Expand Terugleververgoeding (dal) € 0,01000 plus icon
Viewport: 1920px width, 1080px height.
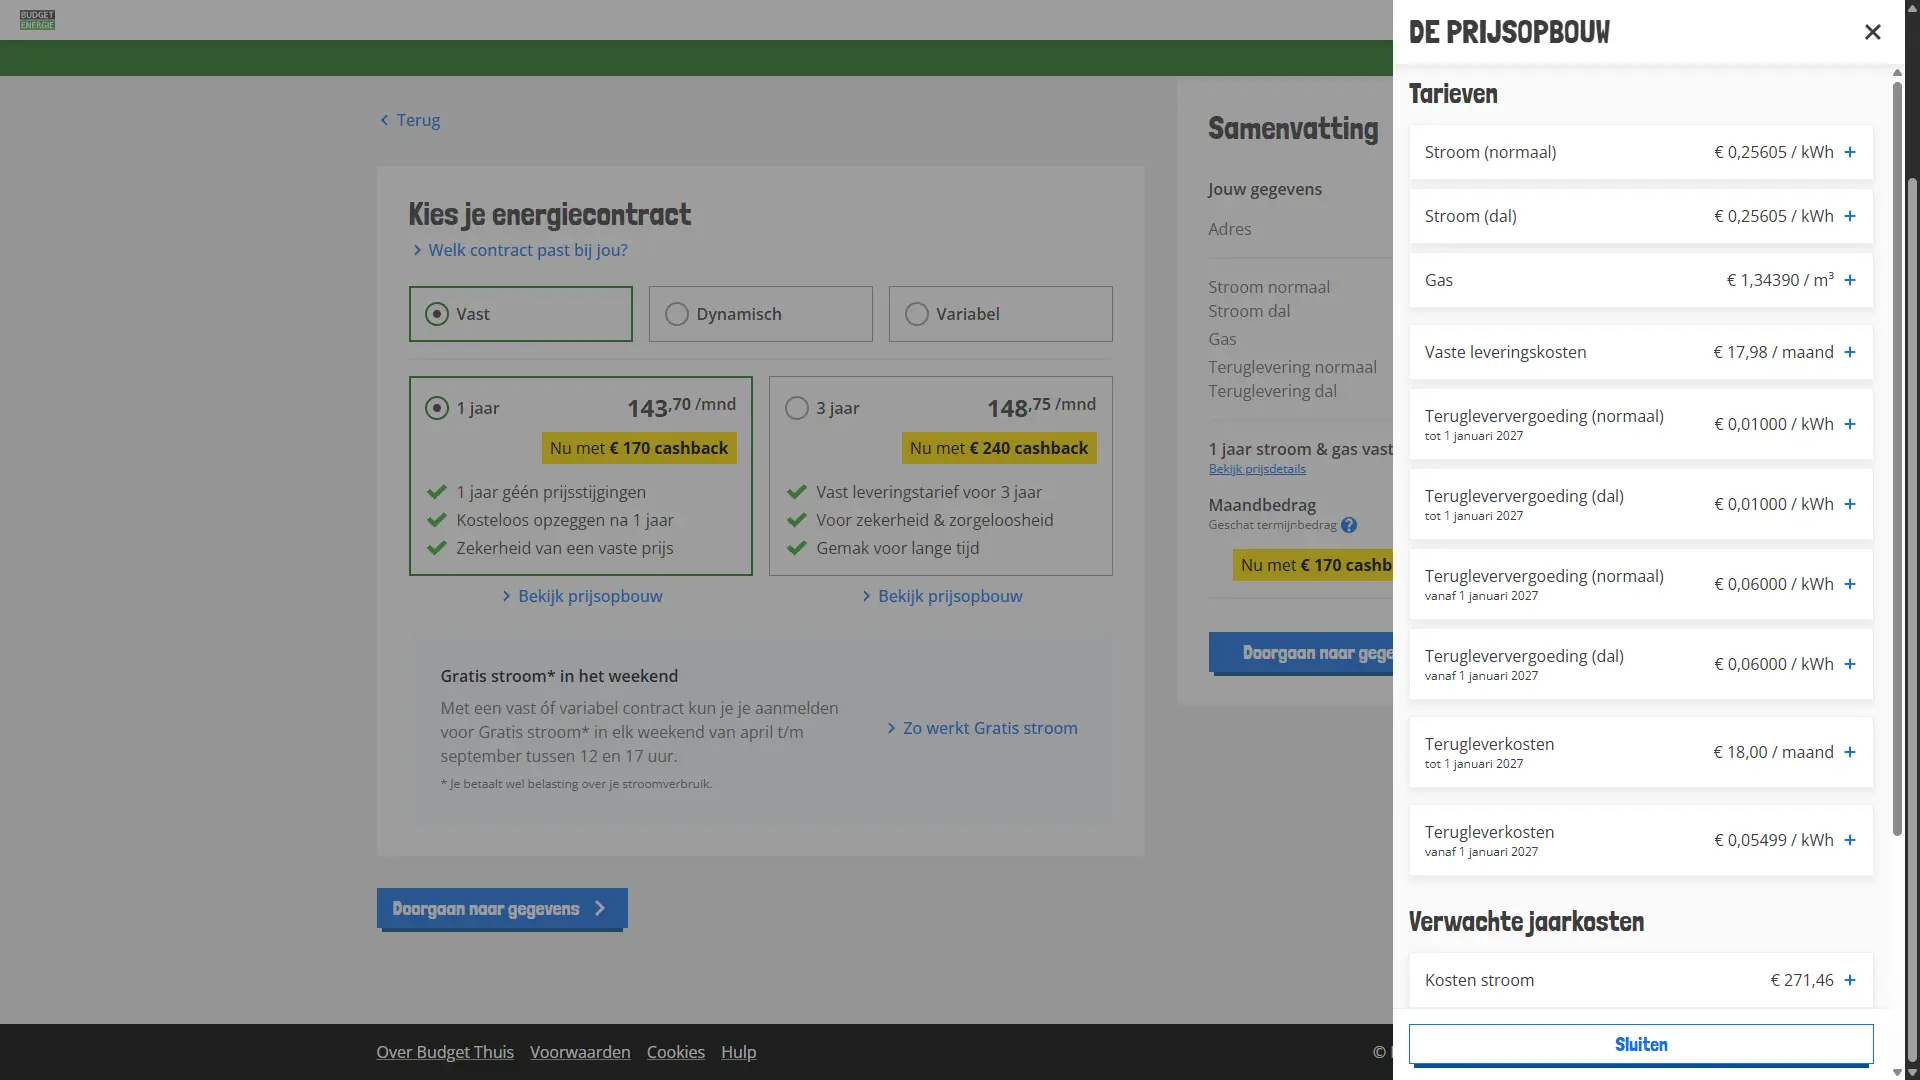[x=1850, y=504]
